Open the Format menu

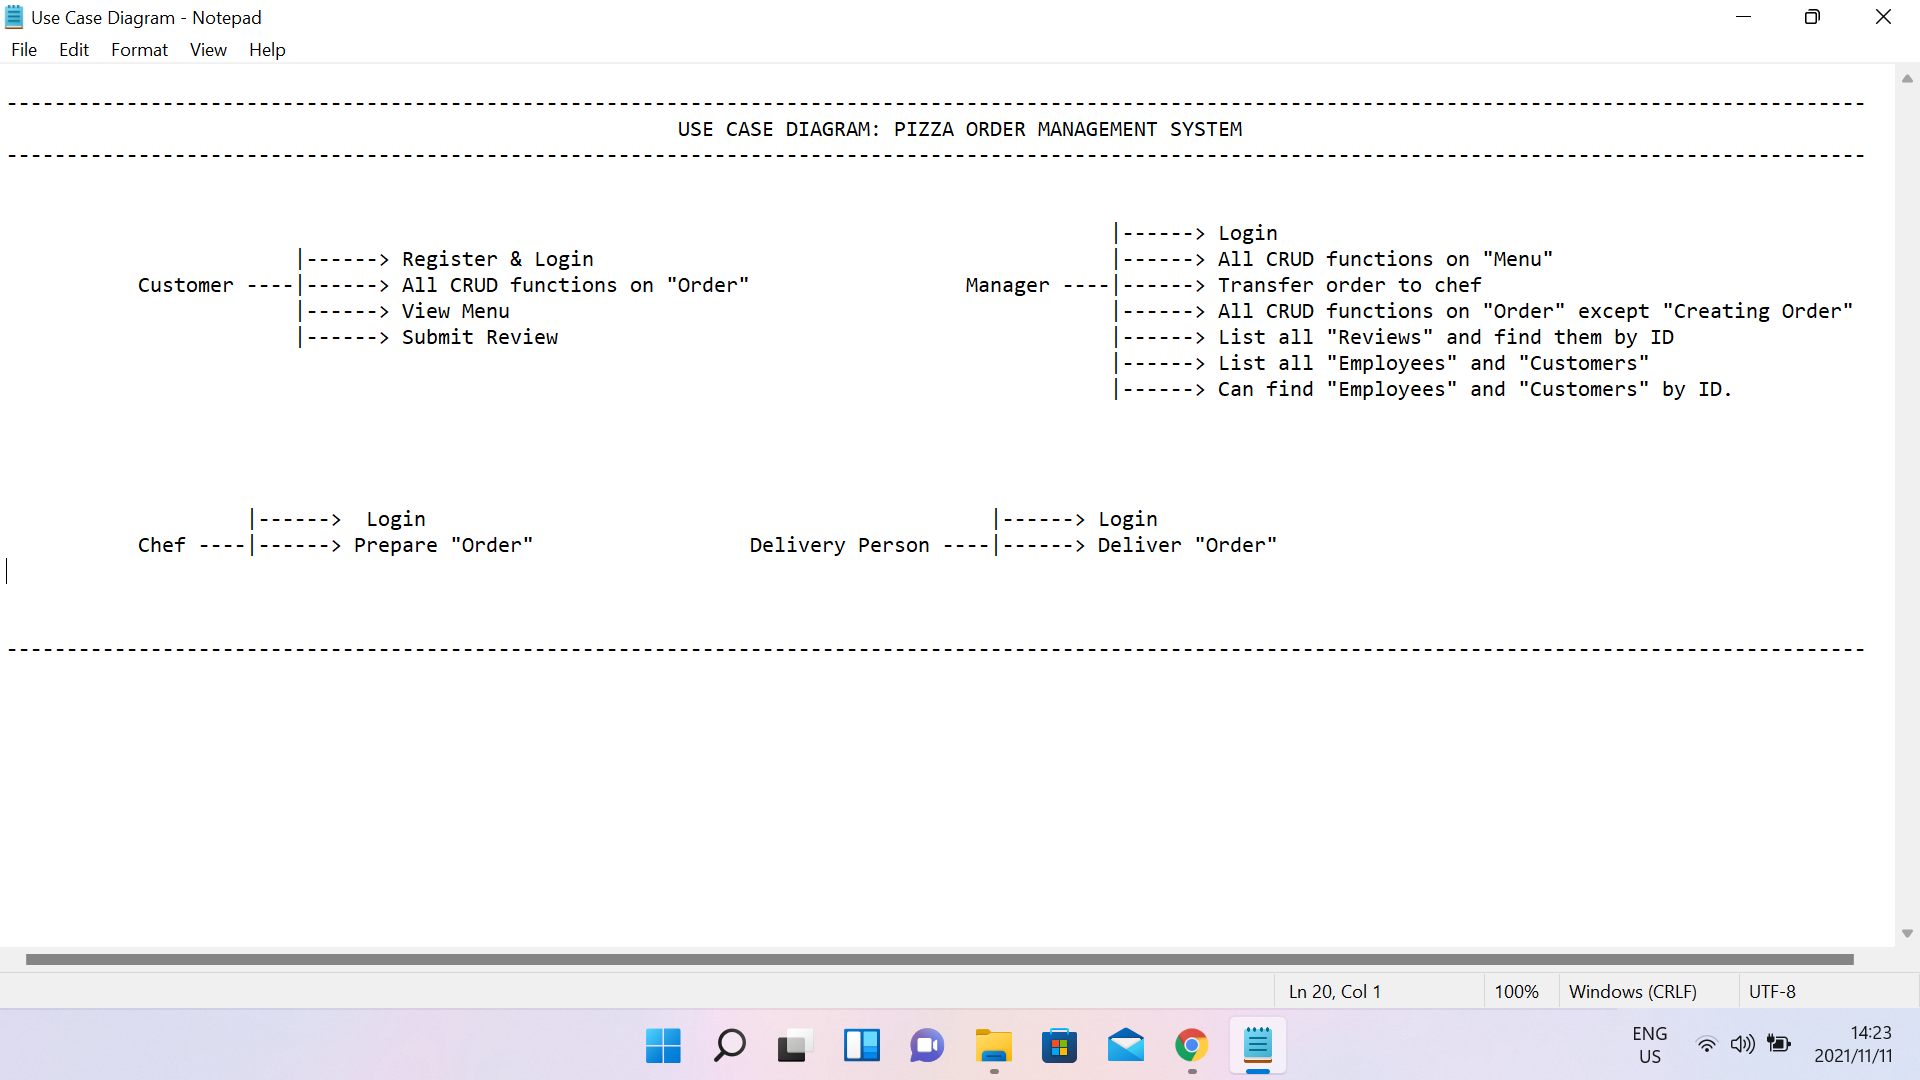(139, 50)
